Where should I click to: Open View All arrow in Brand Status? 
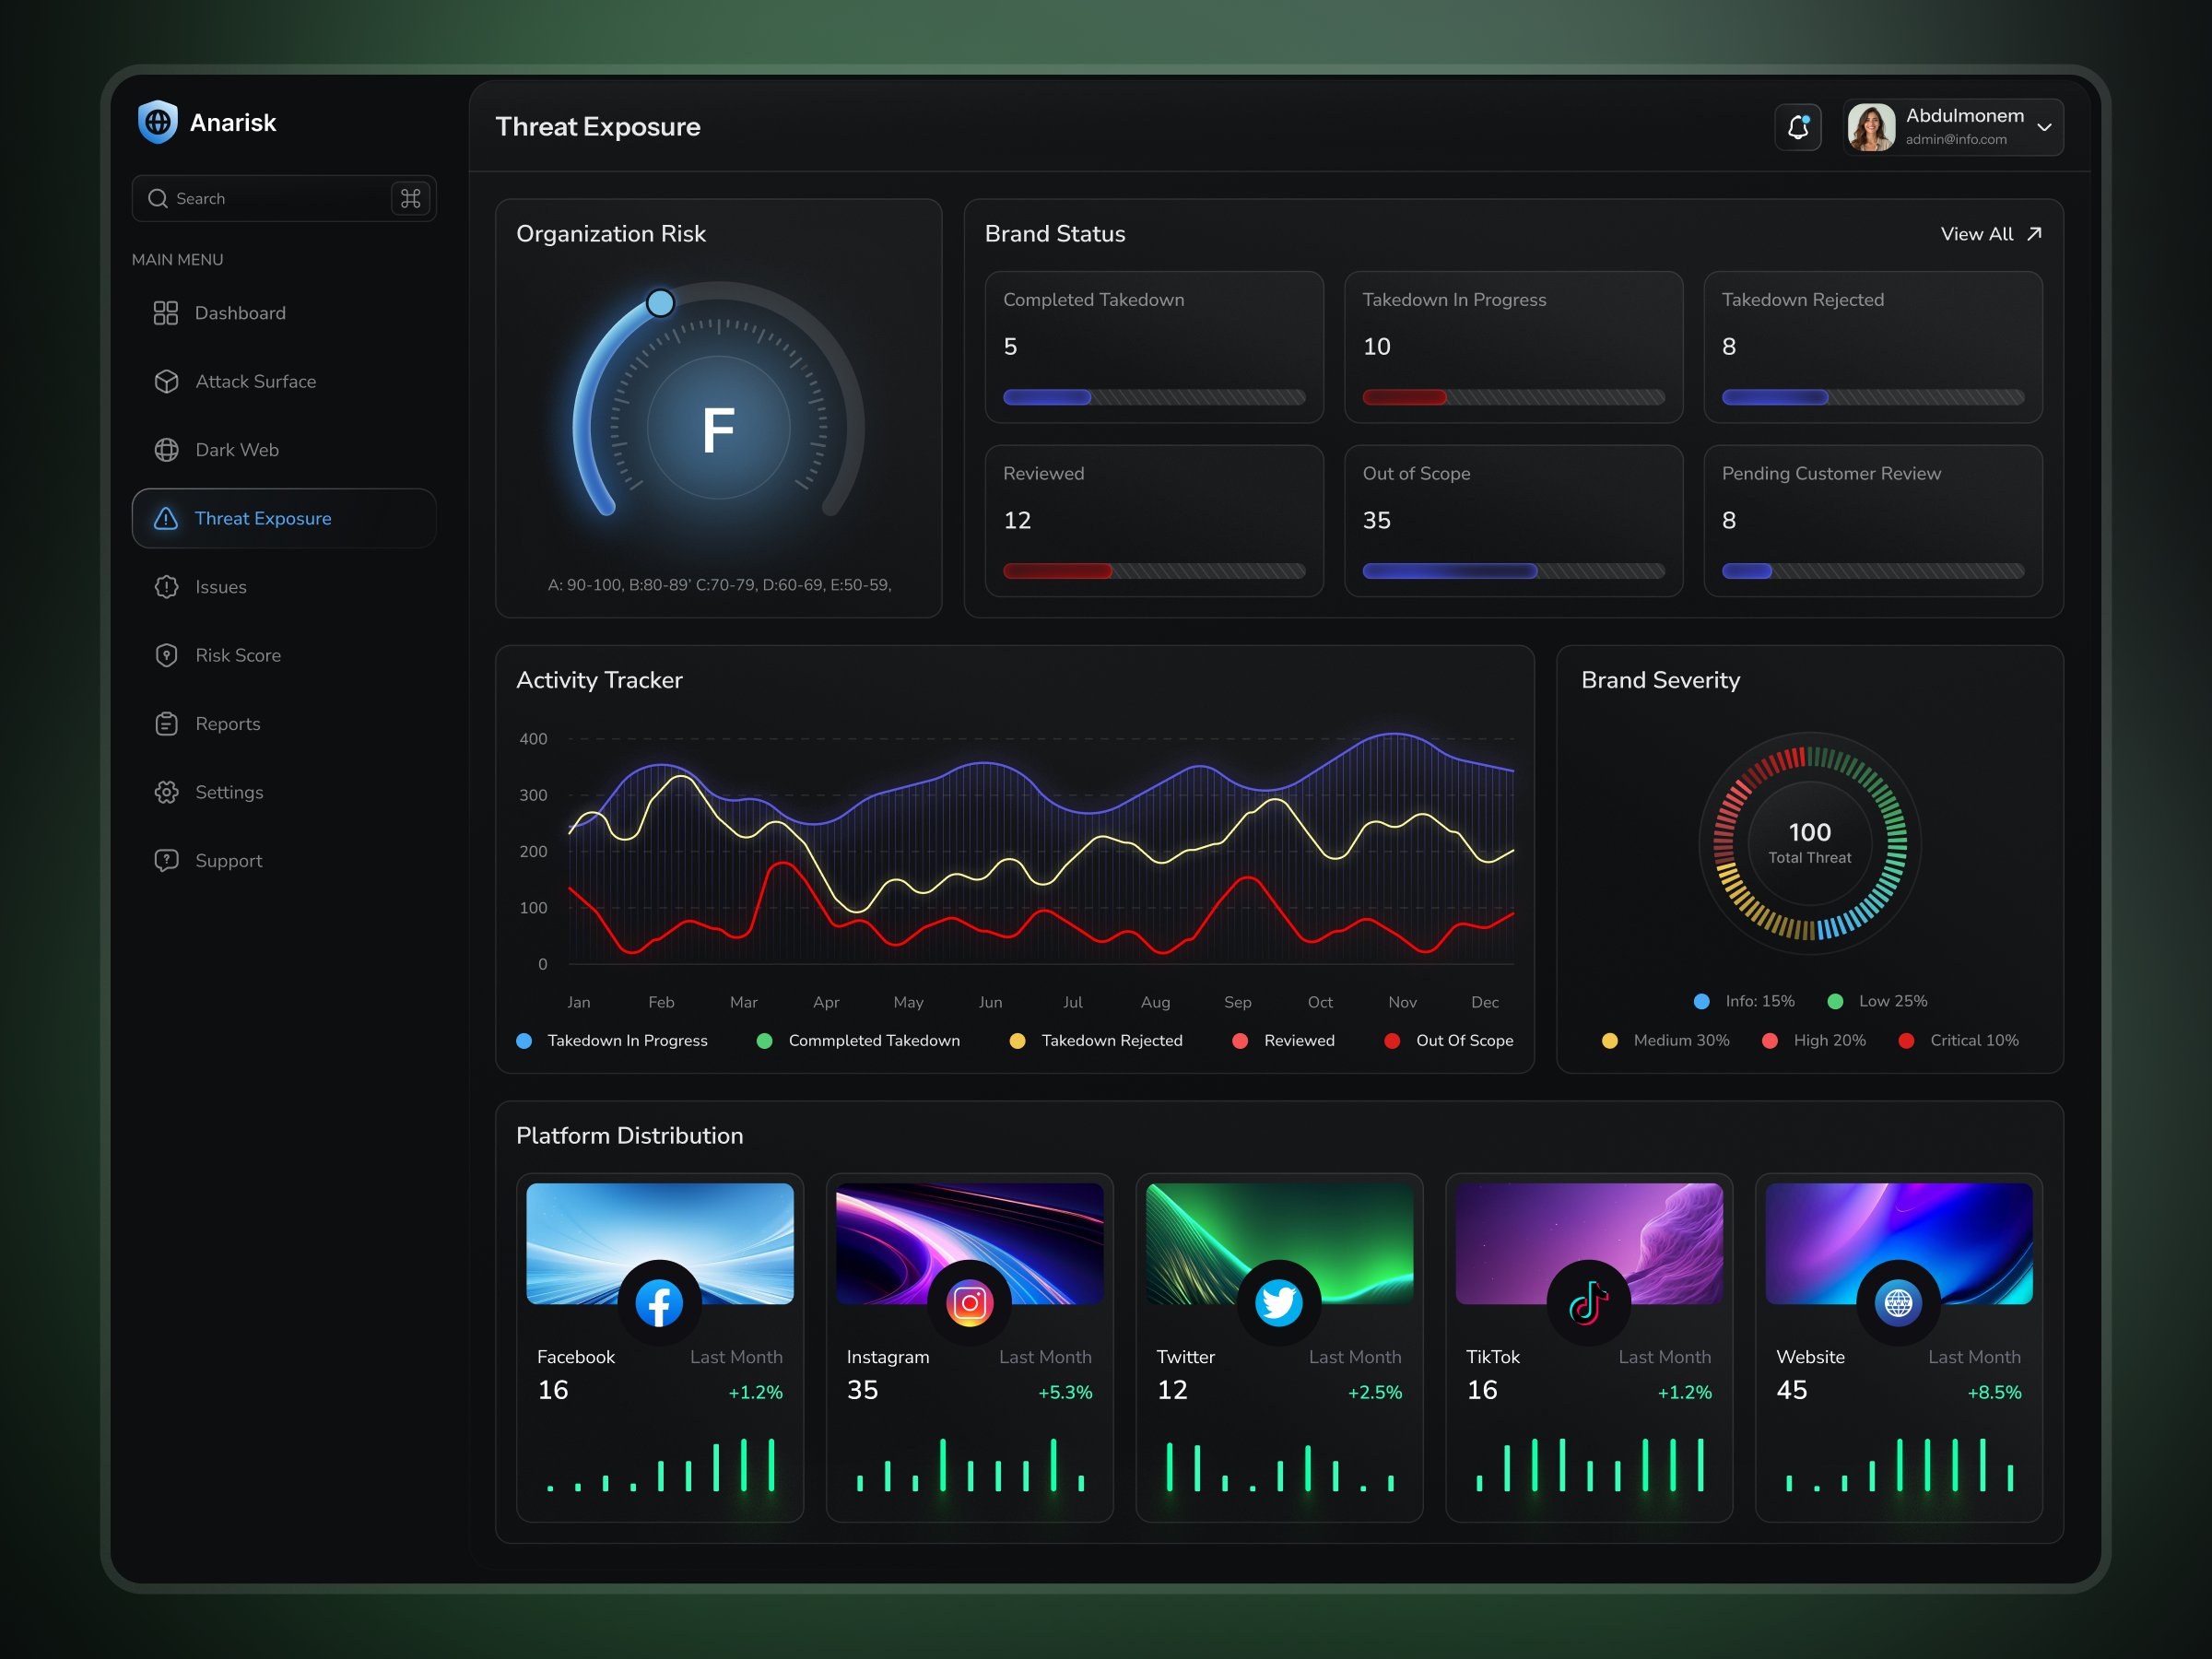coord(2034,233)
